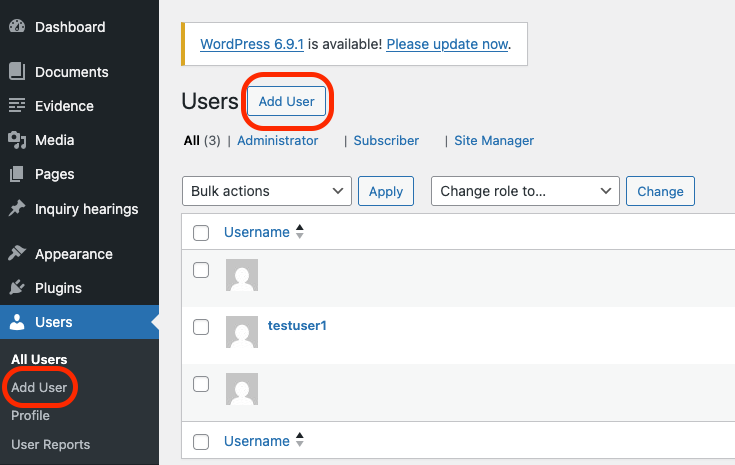Open User Reports submenu item
This screenshot has width=735, height=465.
pos(51,444)
